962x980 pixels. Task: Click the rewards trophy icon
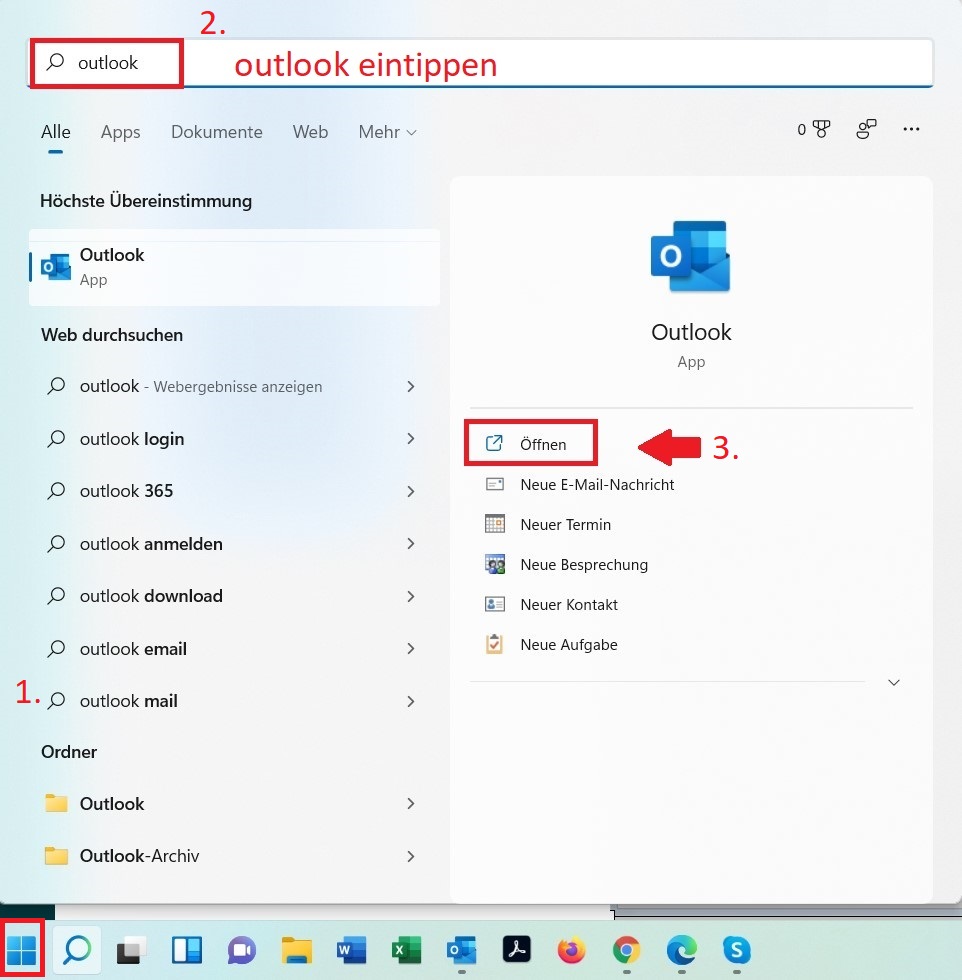click(x=821, y=129)
